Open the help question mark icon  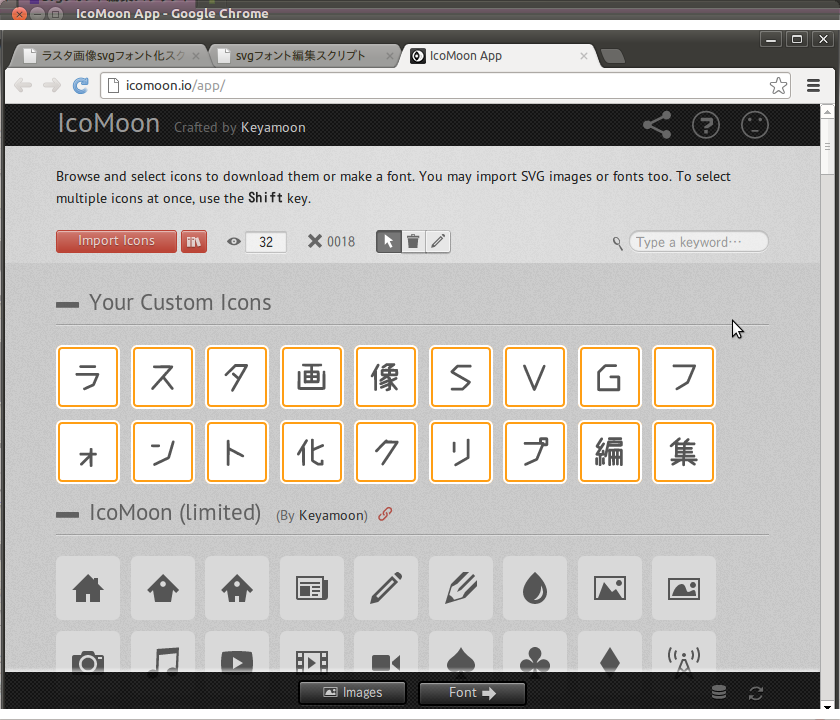706,125
